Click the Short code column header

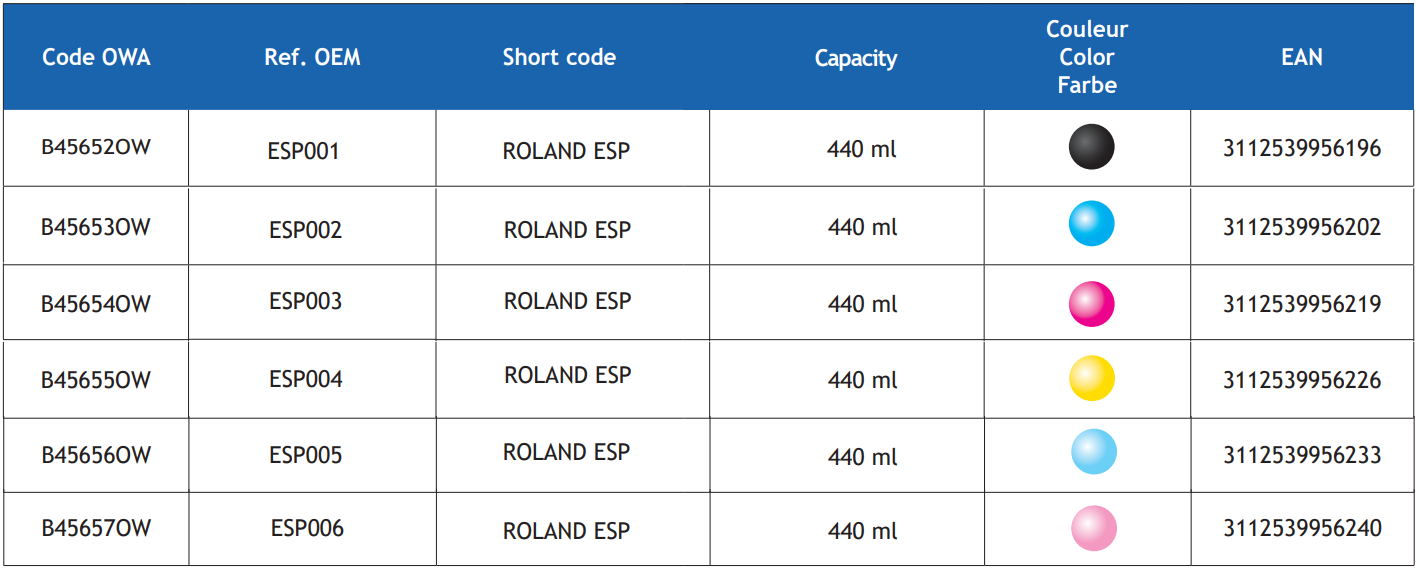tap(559, 57)
